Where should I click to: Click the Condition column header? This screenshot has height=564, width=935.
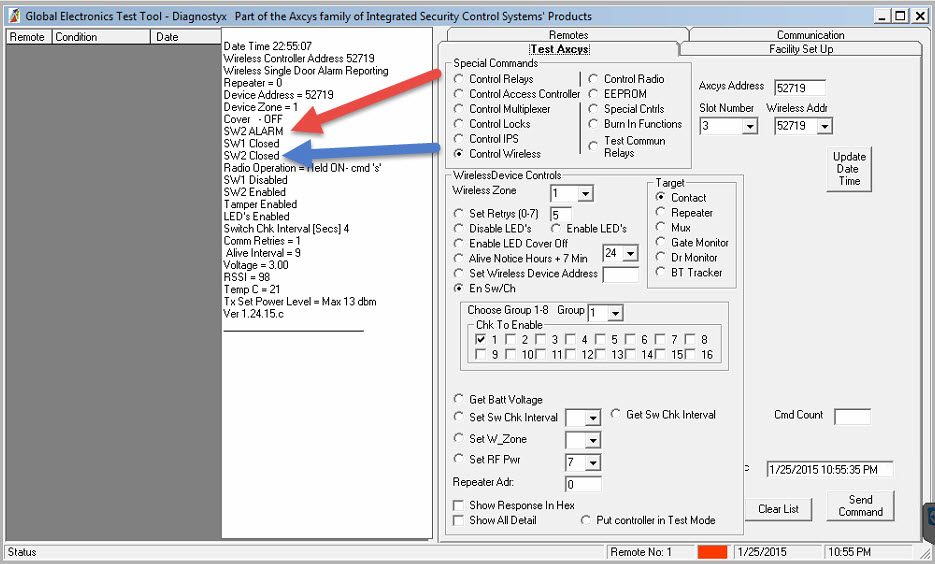click(101, 37)
